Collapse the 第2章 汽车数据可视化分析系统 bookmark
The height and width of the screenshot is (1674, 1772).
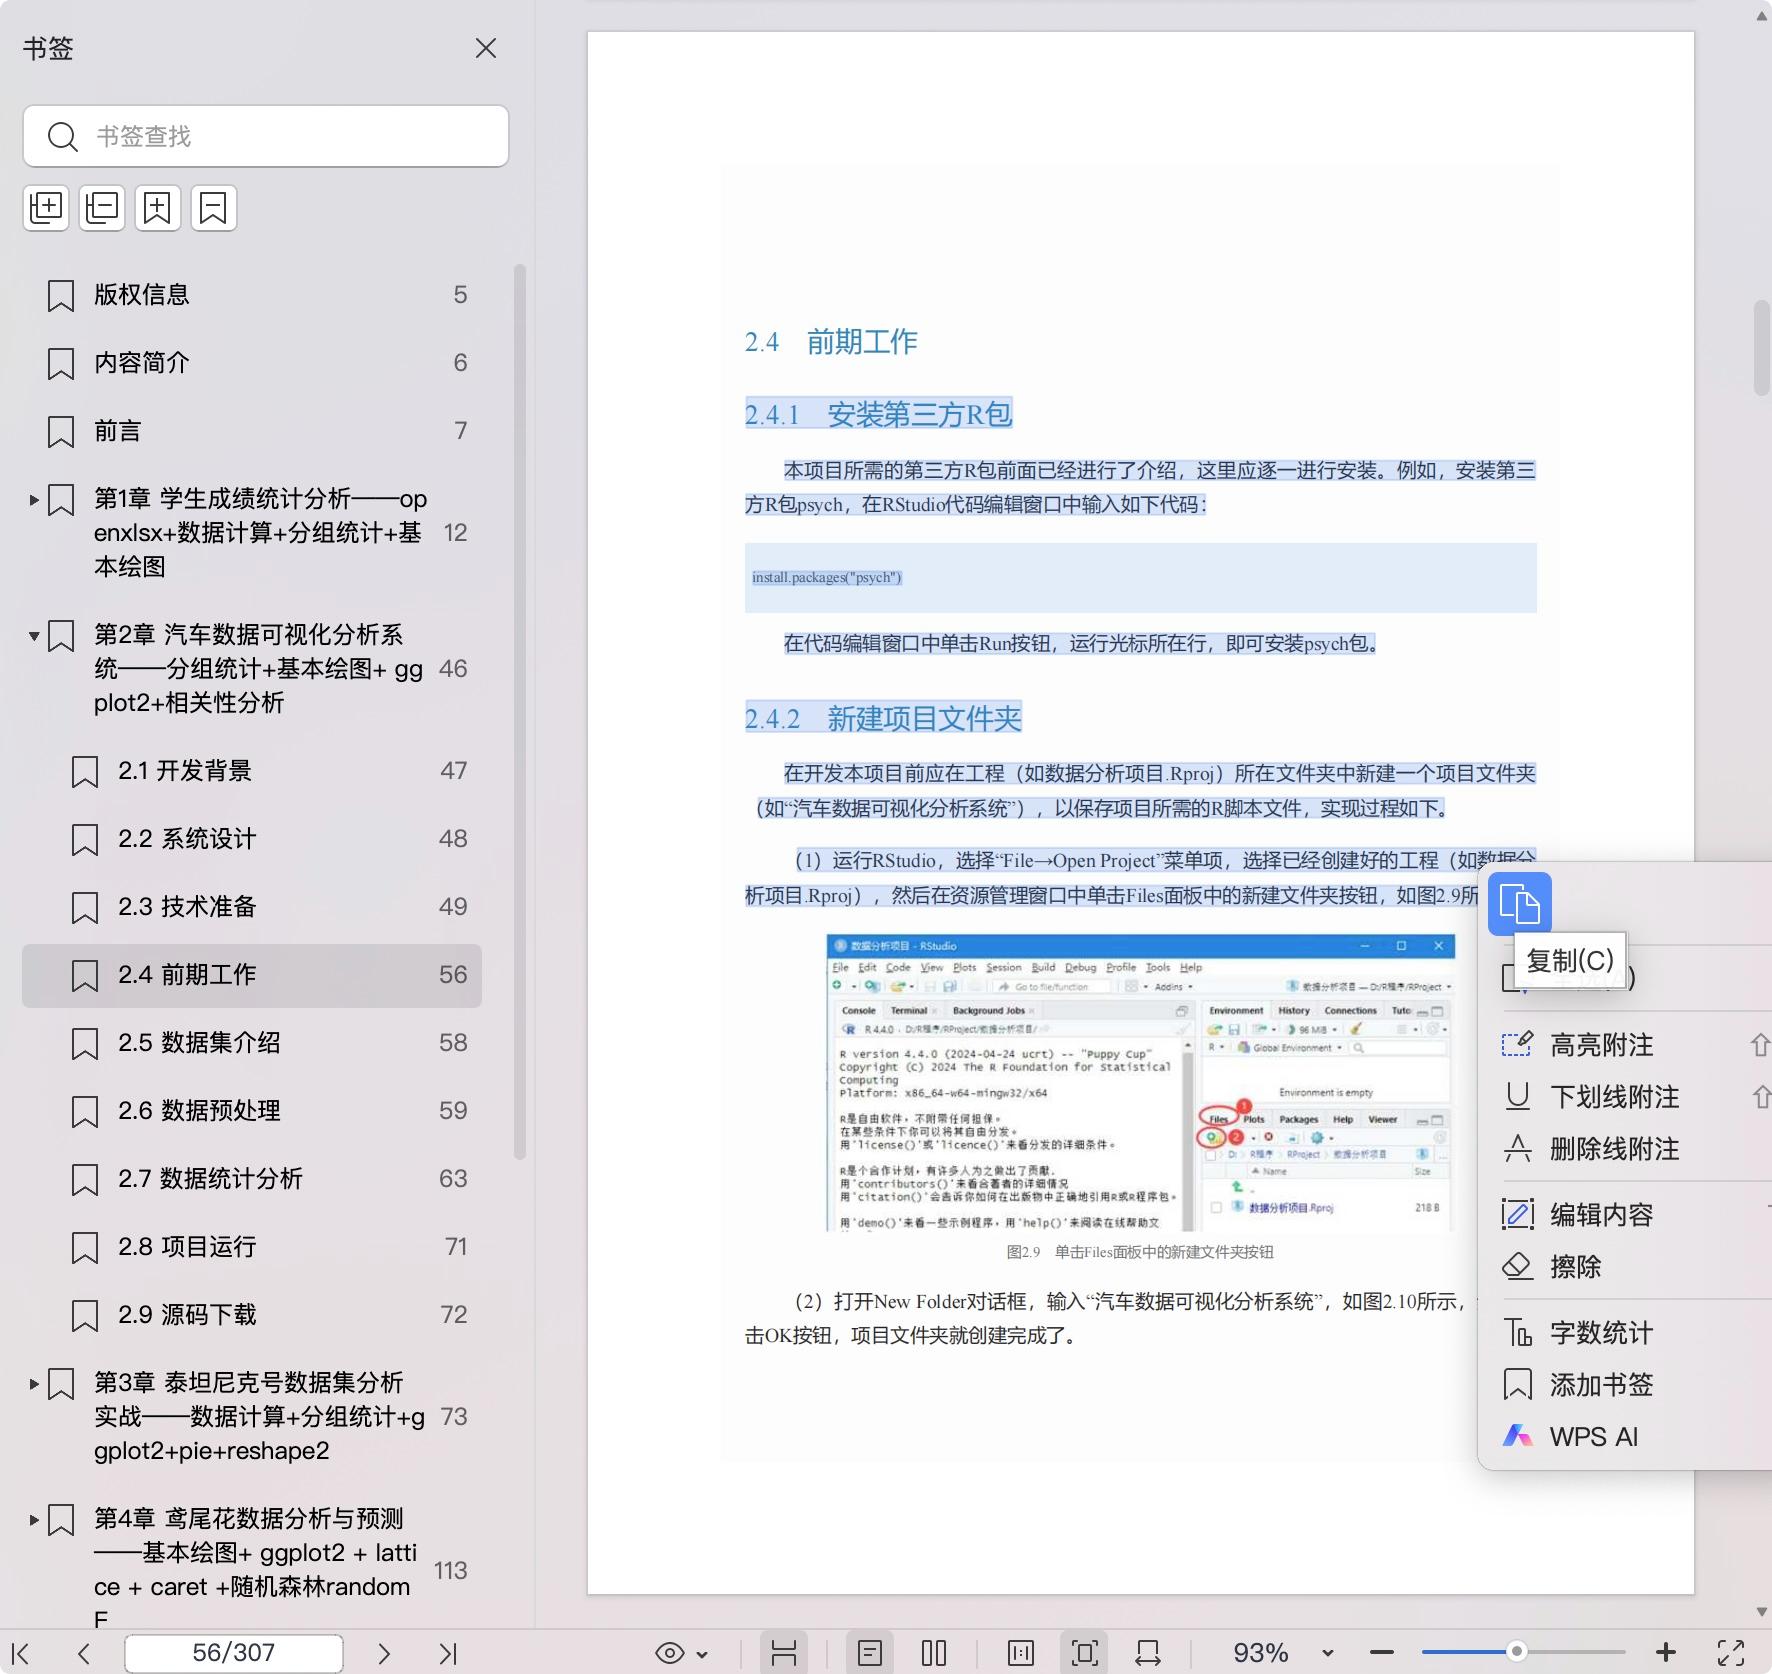pyautogui.click(x=34, y=635)
